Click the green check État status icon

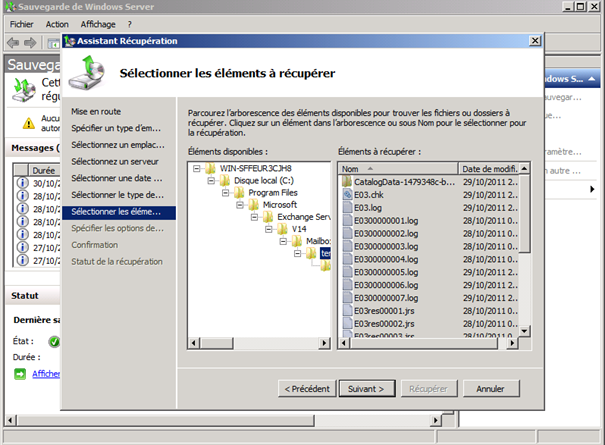54,342
